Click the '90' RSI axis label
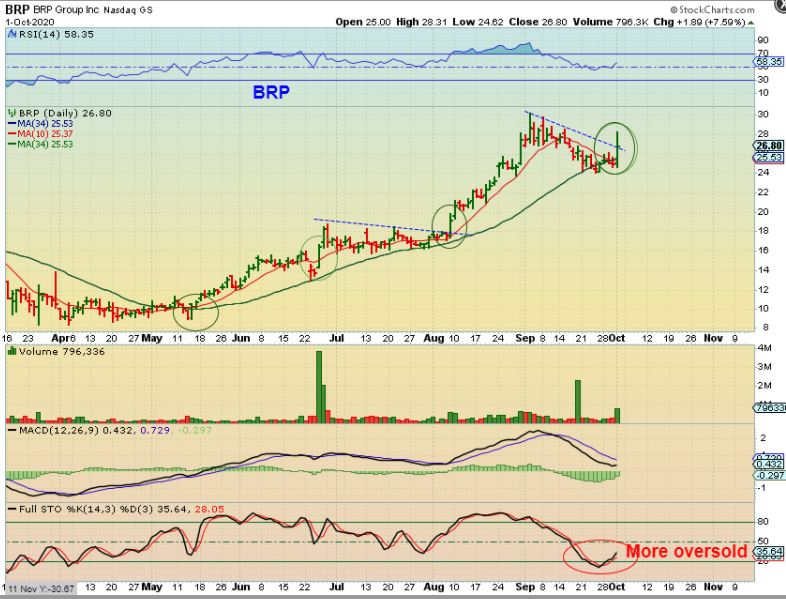 click(763, 40)
